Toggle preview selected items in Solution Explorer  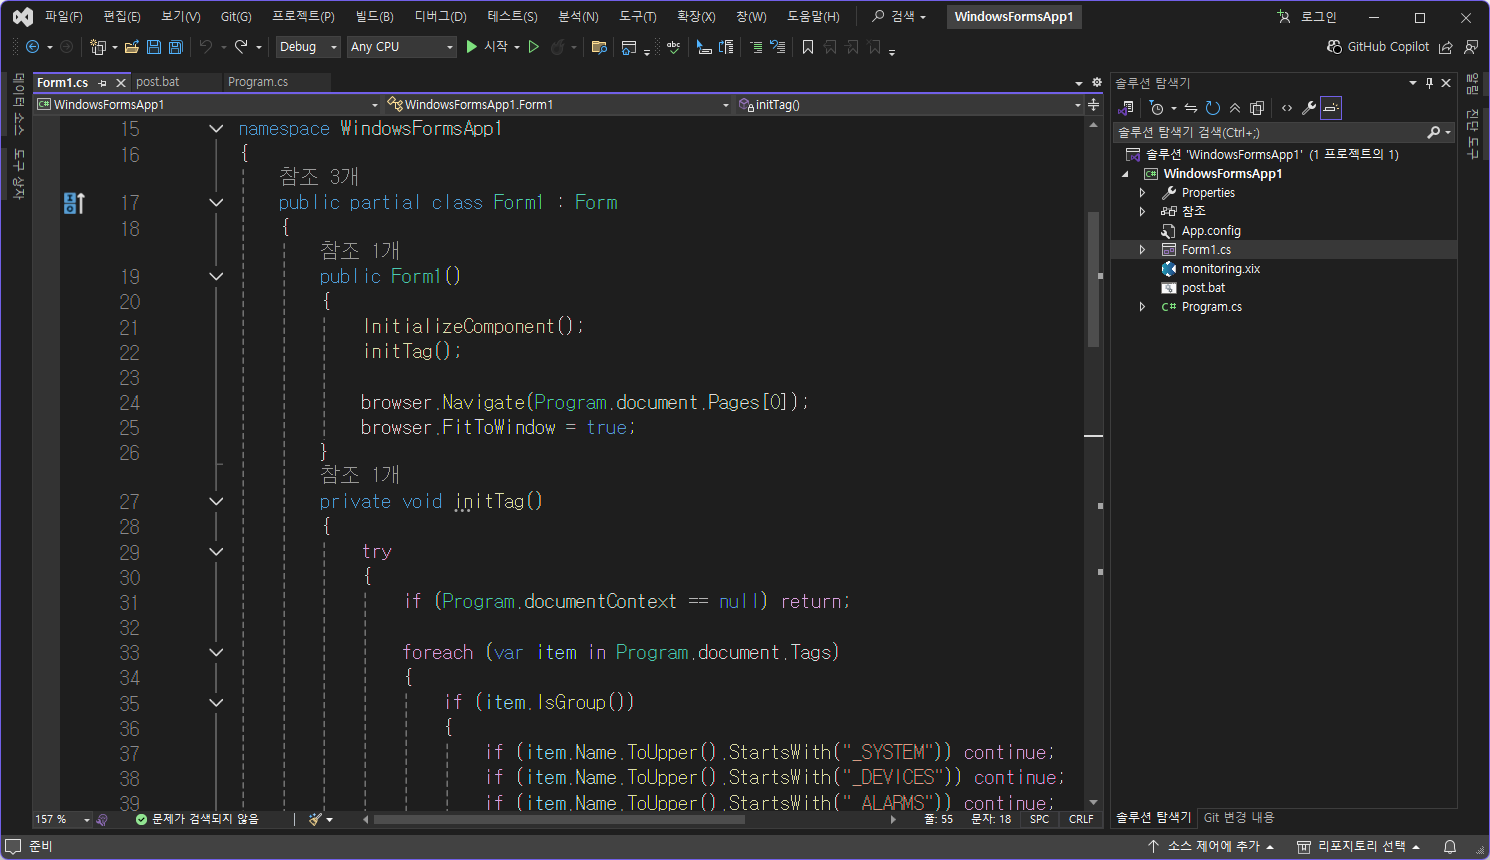point(1331,108)
